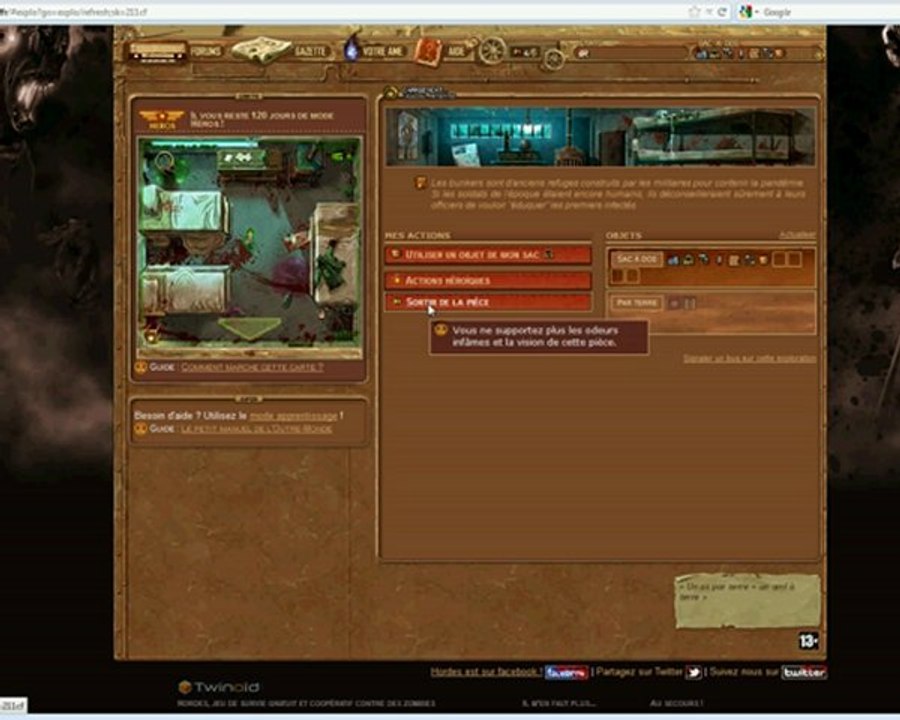Open the Google search engine dropdown
Image resolution: width=900 pixels, height=720 pixels.
point(748,12)
